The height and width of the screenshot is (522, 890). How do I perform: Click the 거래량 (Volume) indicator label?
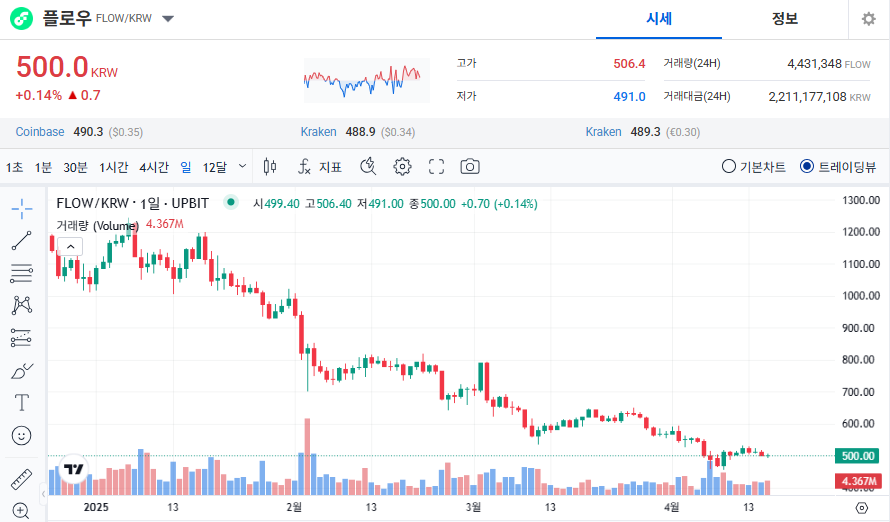click(x=97, y=225)
